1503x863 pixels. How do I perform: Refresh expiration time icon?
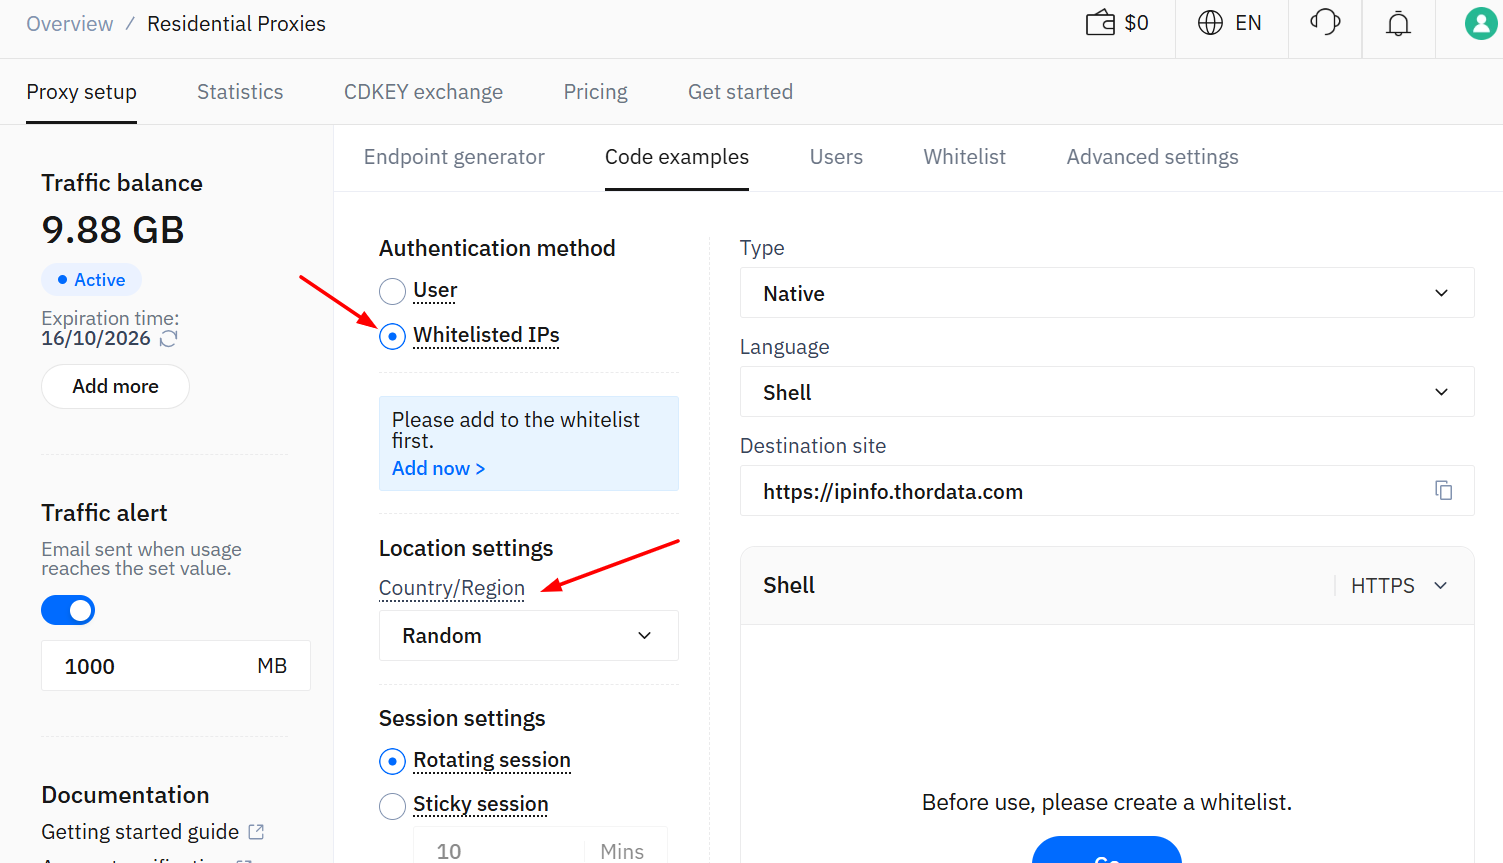click(169, 338)
